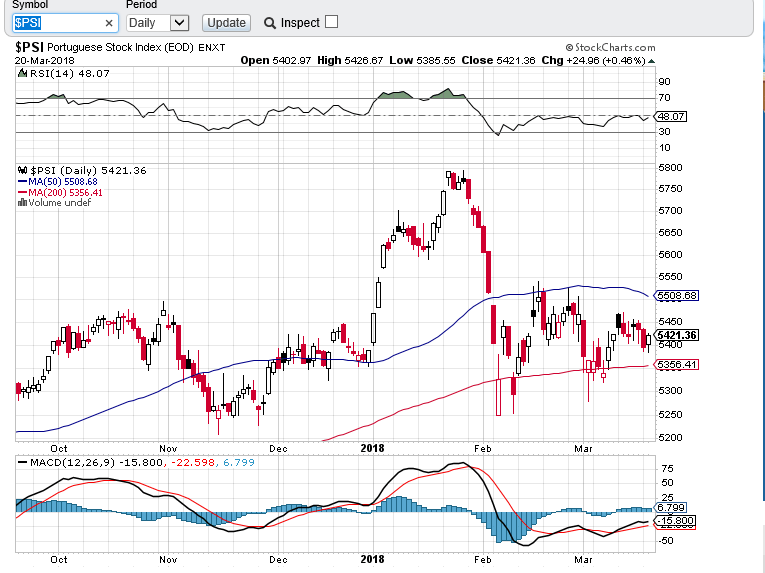The image size is (765, 573).
Task: Click the RSI value label 48.07
Action: 670,117
